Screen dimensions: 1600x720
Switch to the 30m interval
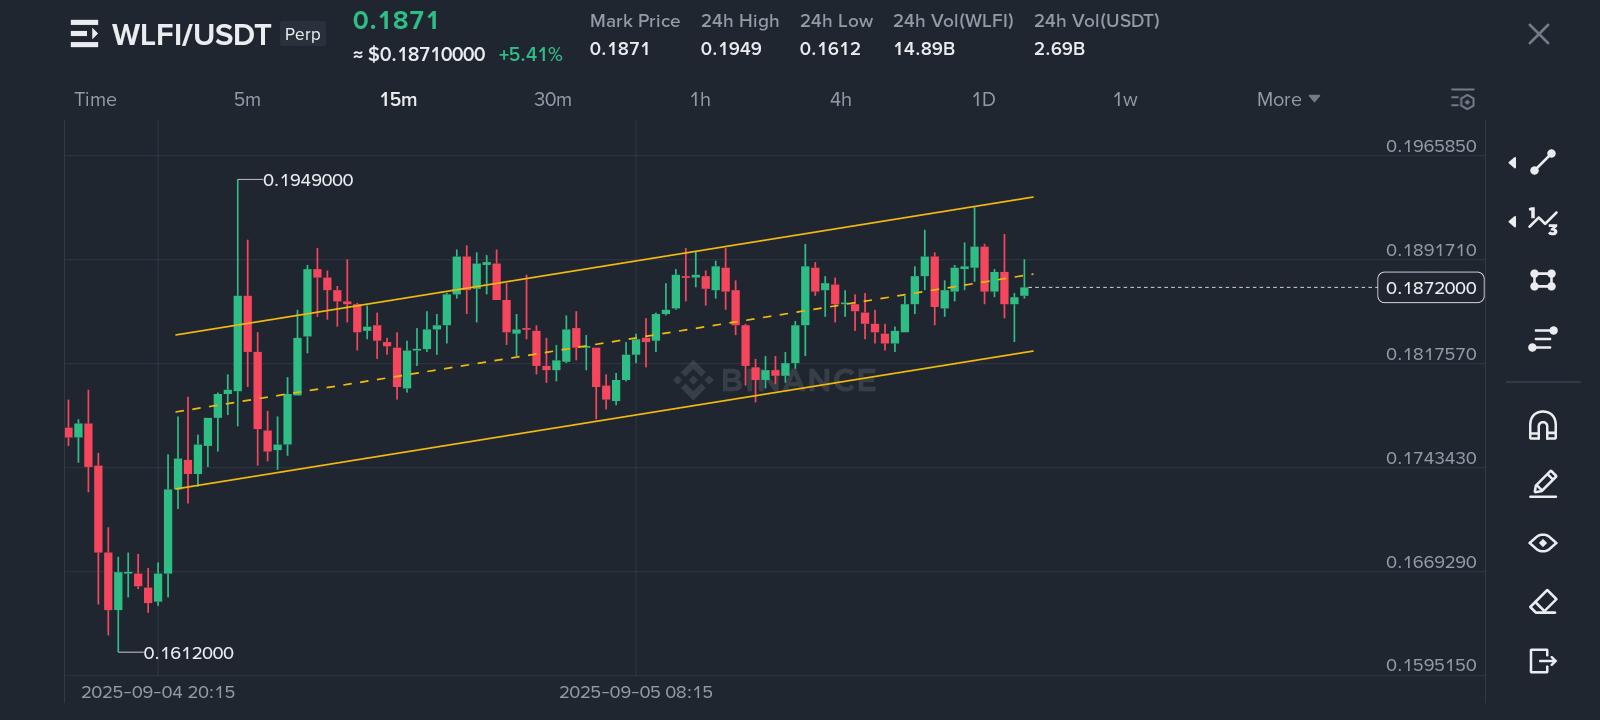click(x=553, y=99)
